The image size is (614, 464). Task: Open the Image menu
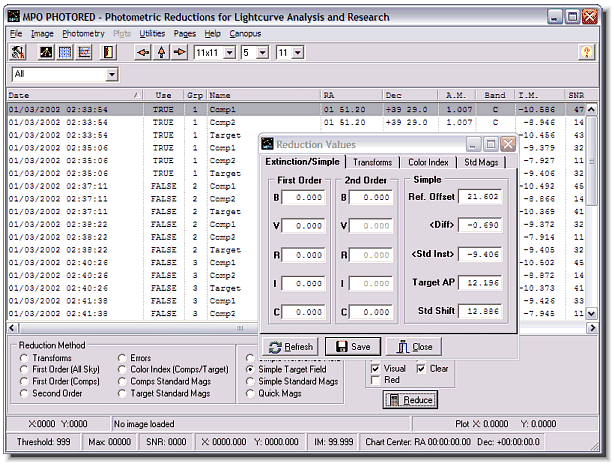coord(42,34)
